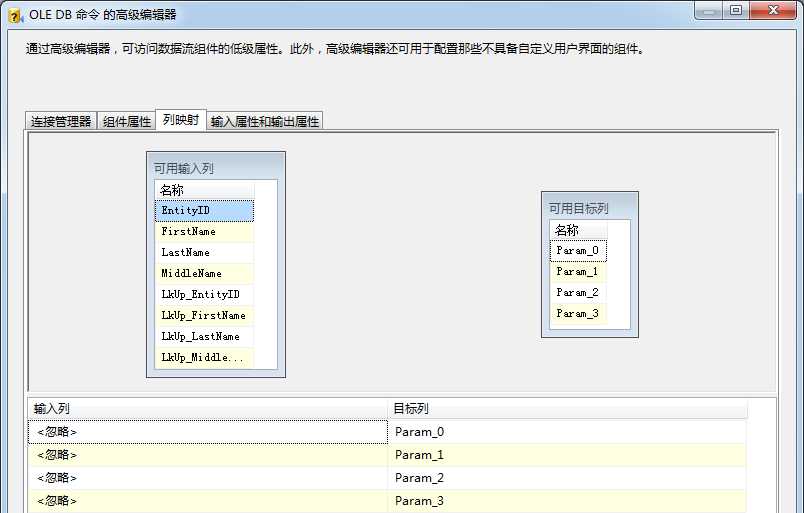Click the 可用输入列 box title

tap(184, 168)
